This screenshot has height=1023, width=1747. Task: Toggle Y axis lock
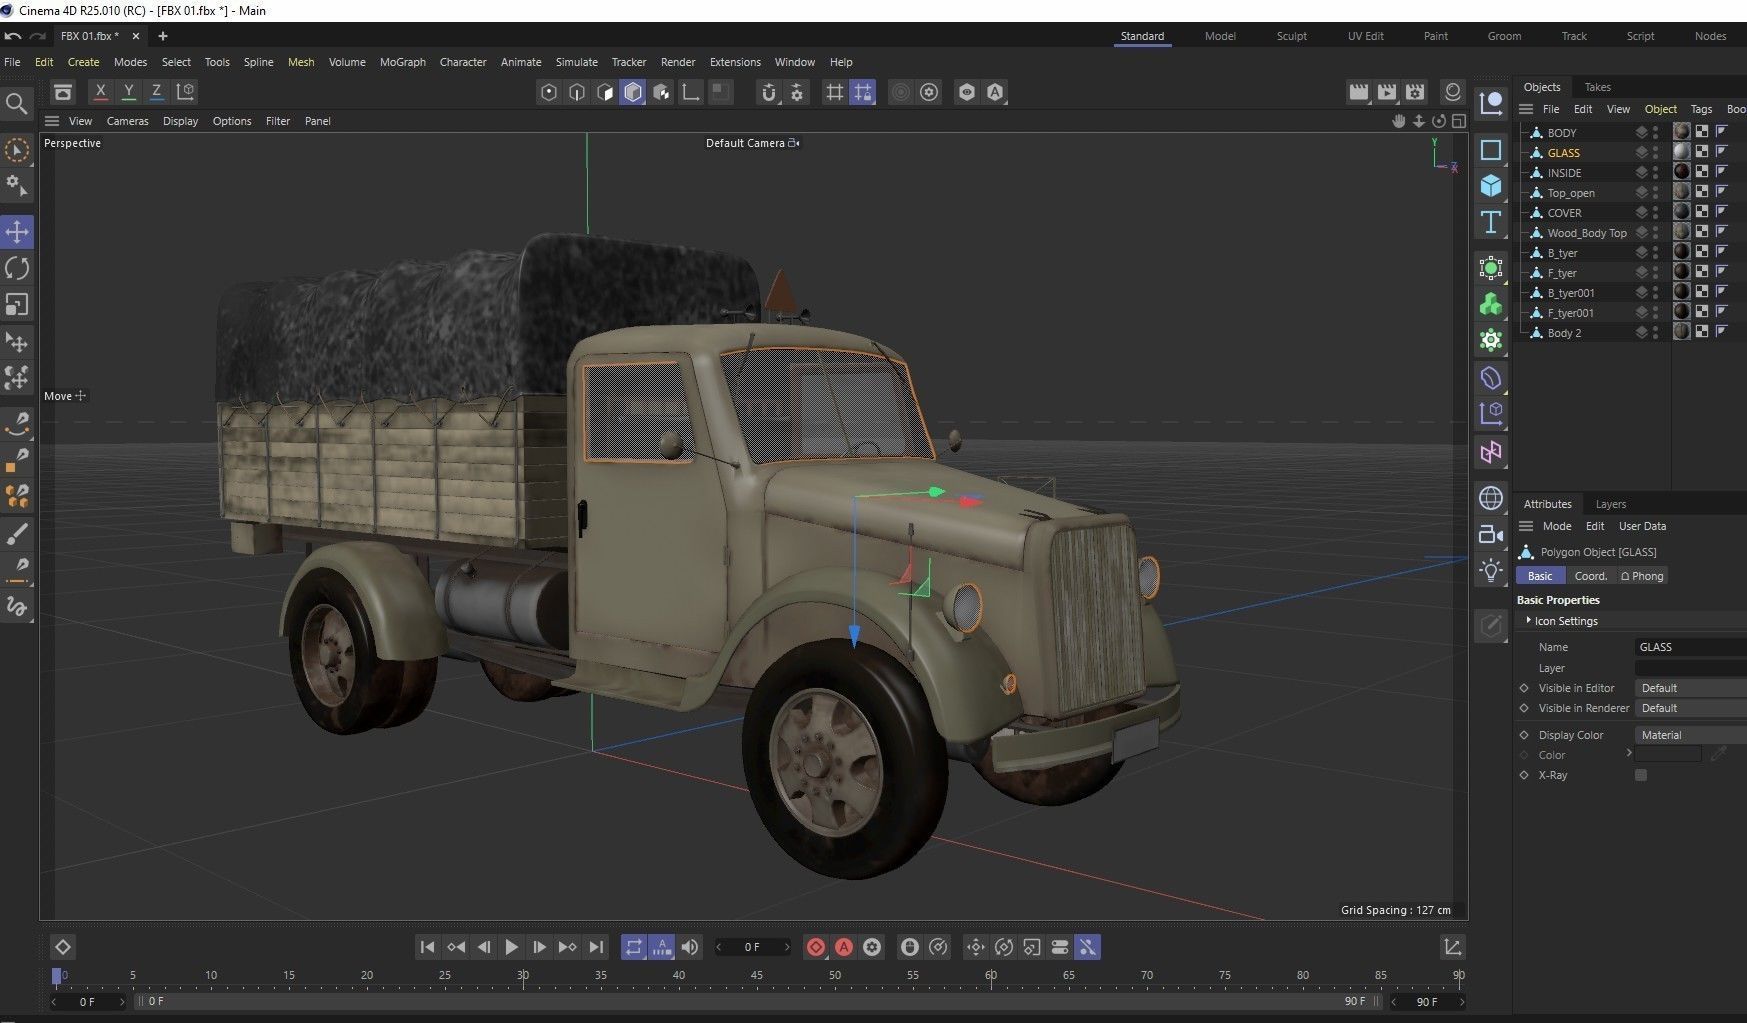128,92
